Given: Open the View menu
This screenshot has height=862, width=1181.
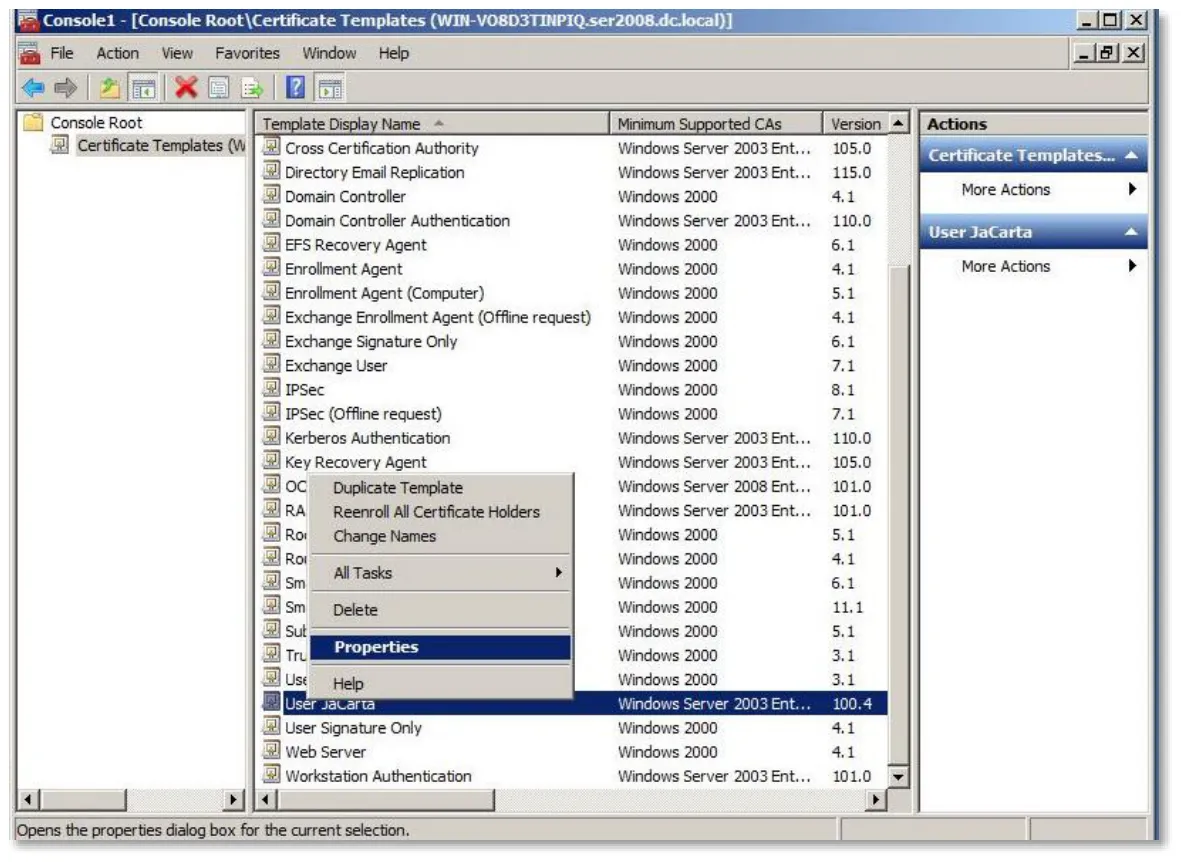Looking at the screenshot, I should (177, 53).
